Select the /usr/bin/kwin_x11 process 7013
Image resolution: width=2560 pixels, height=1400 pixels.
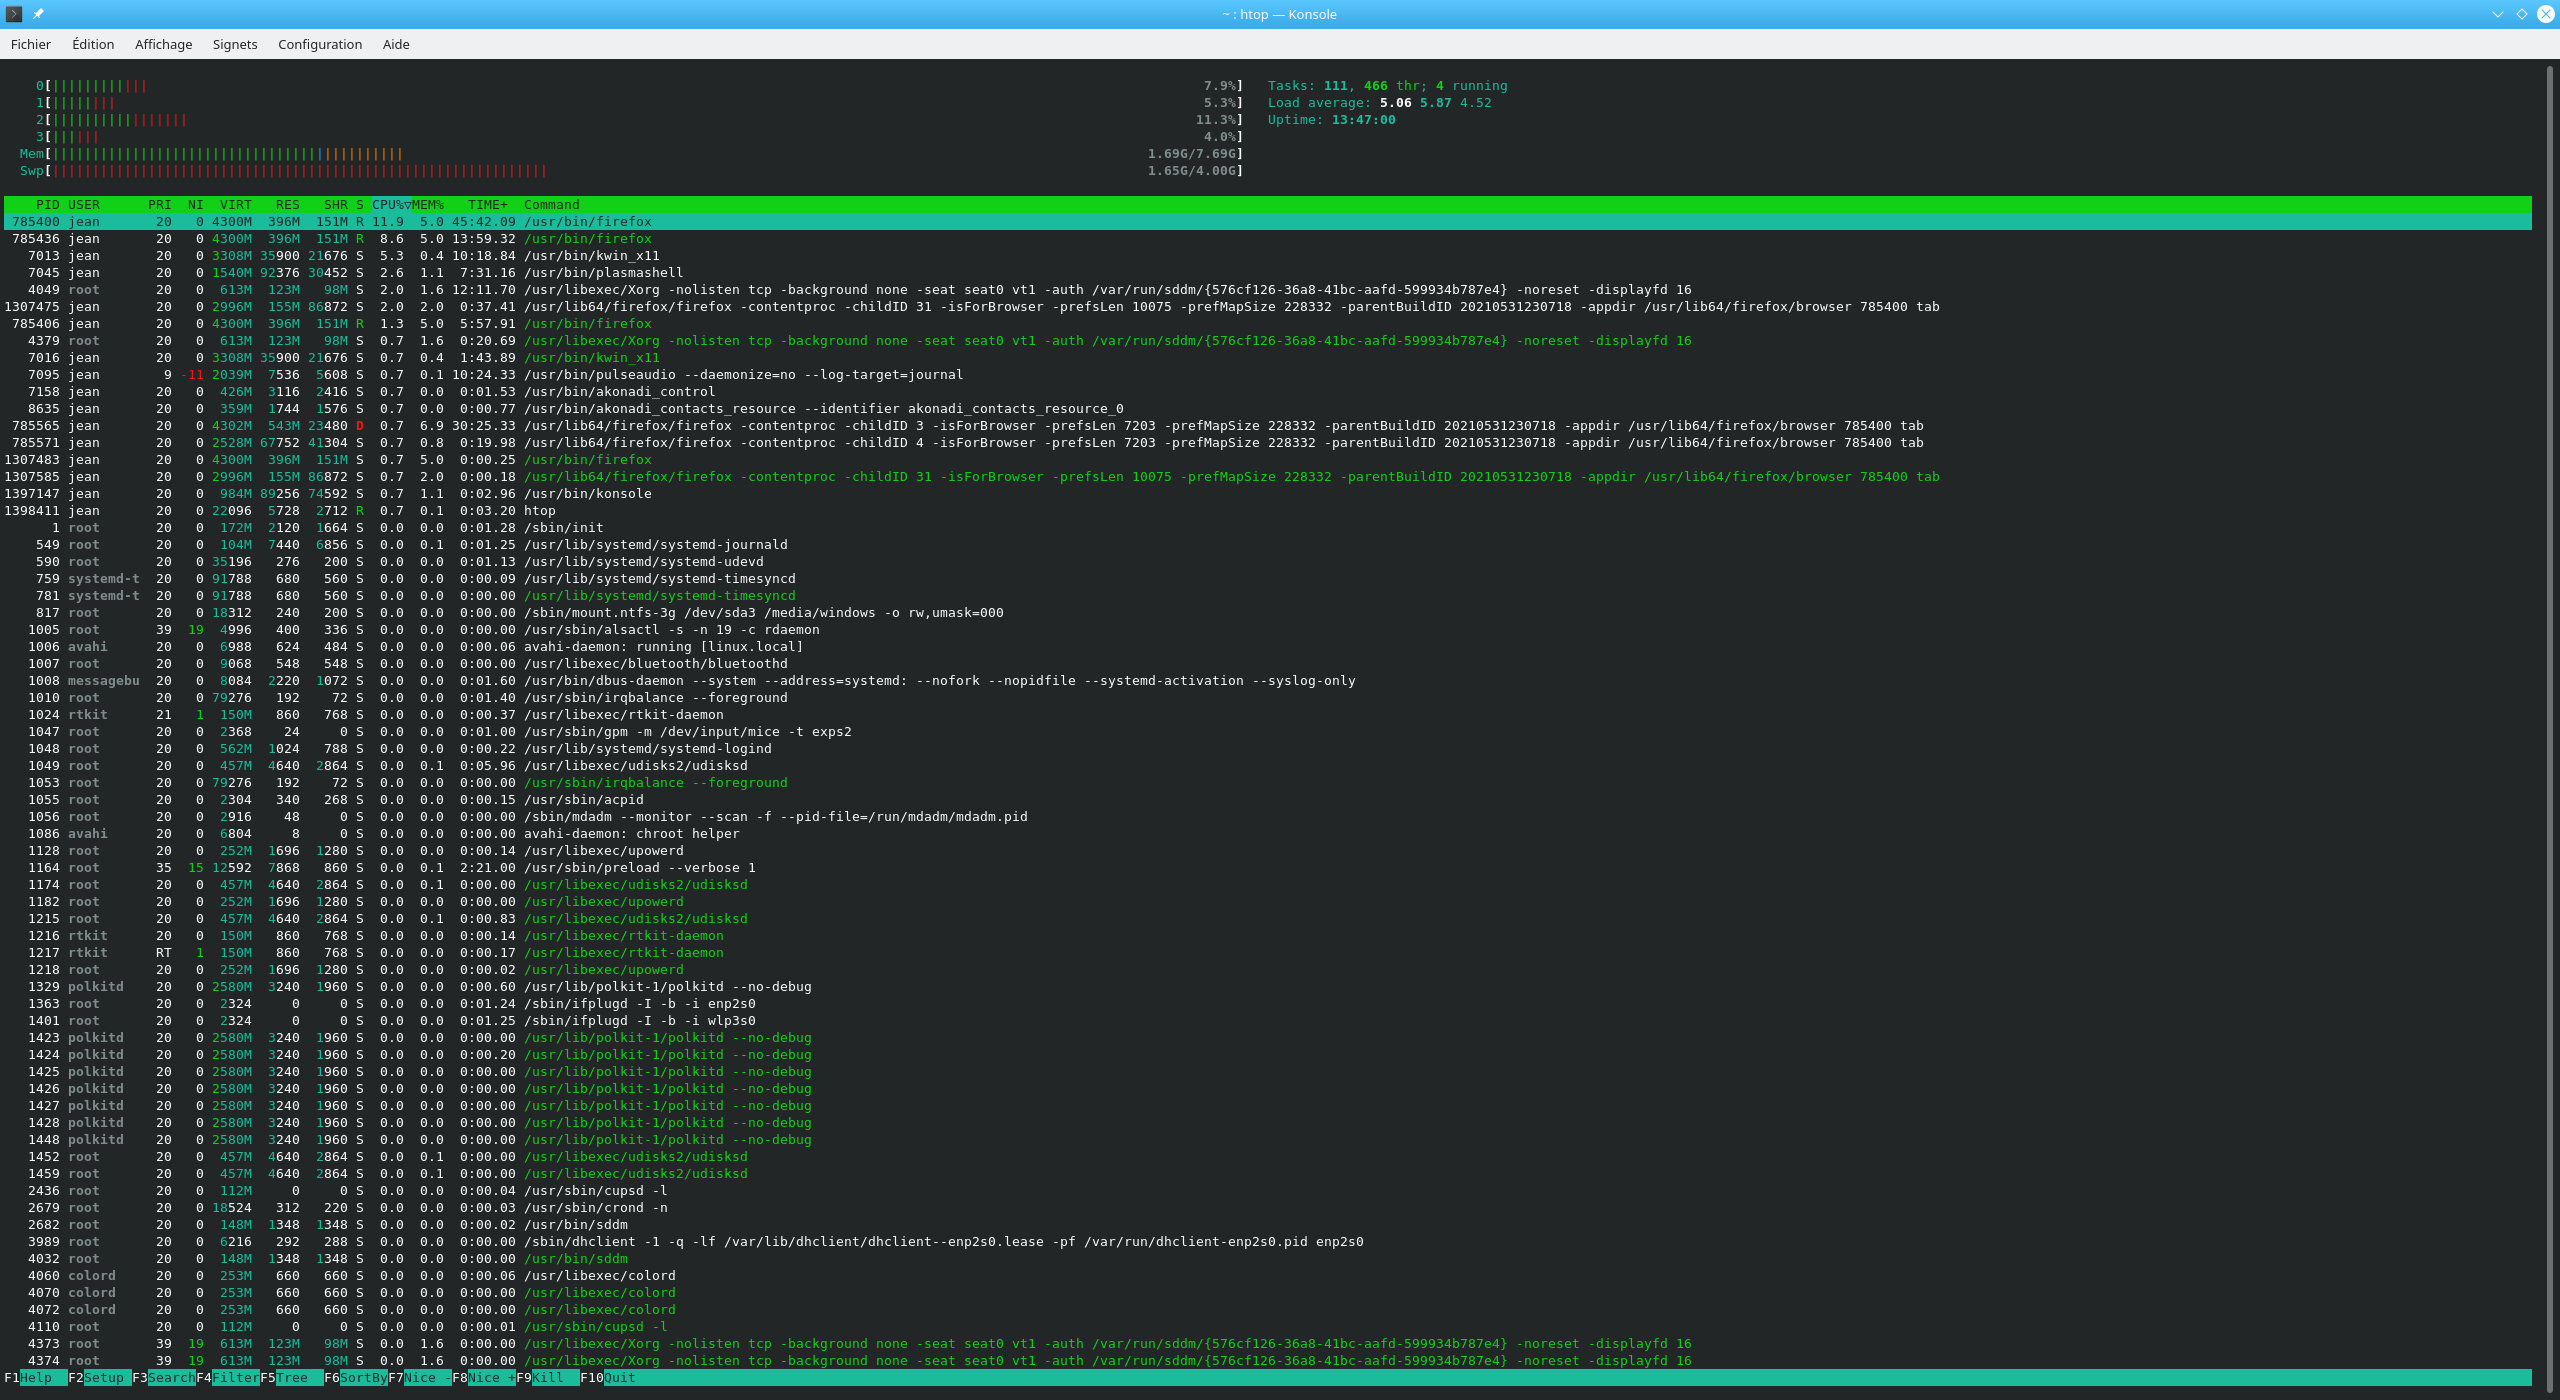pos(1268,256)
